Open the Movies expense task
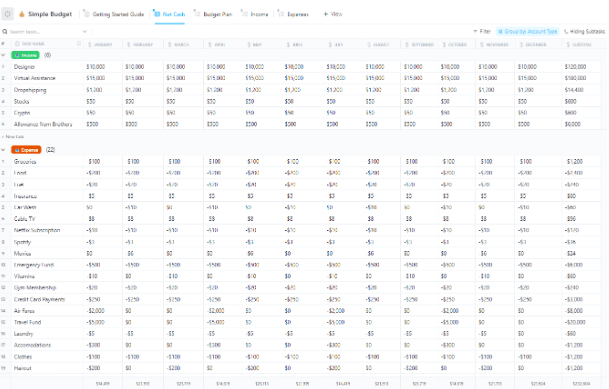609x389 pixels. click(x=22, y=254)
